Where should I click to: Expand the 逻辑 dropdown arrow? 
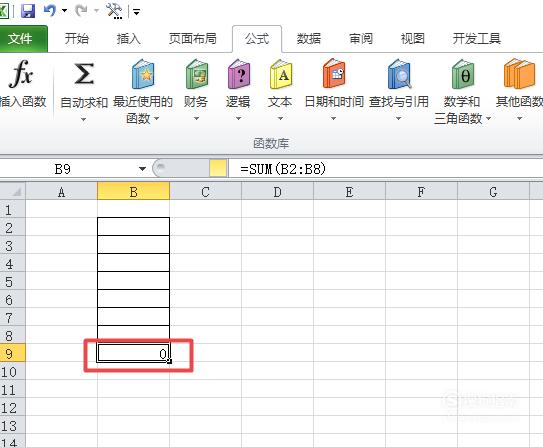[238, 119]
